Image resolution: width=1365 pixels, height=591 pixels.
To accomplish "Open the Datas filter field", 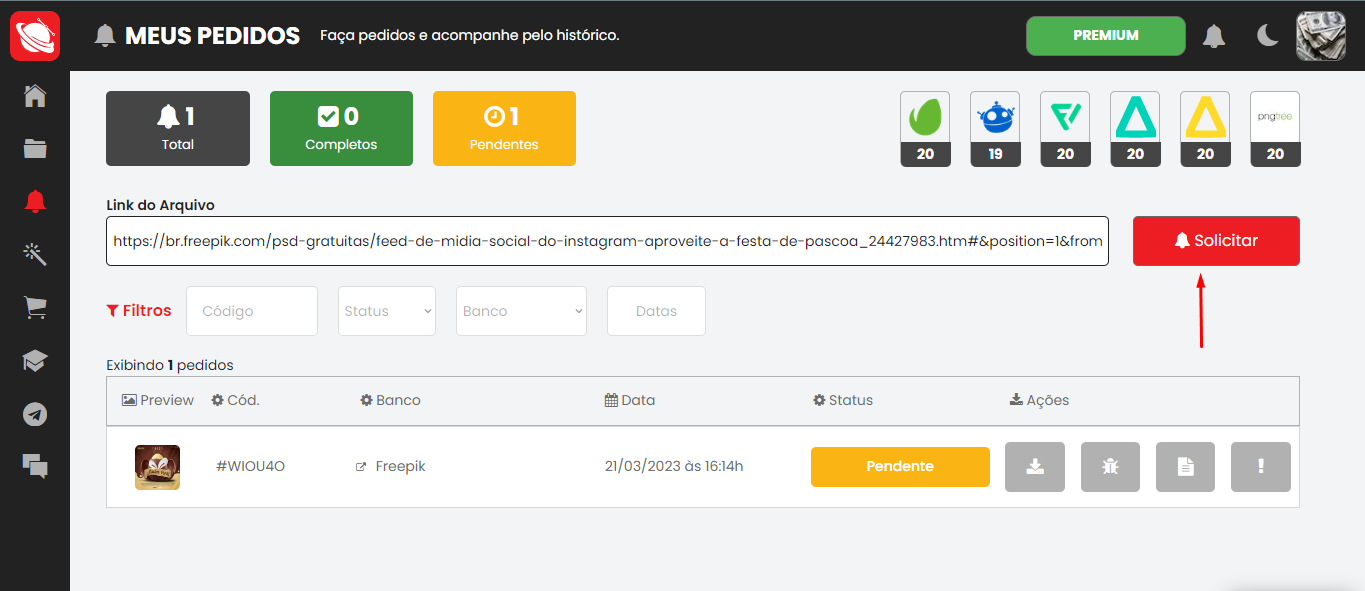I will point(656,311).
